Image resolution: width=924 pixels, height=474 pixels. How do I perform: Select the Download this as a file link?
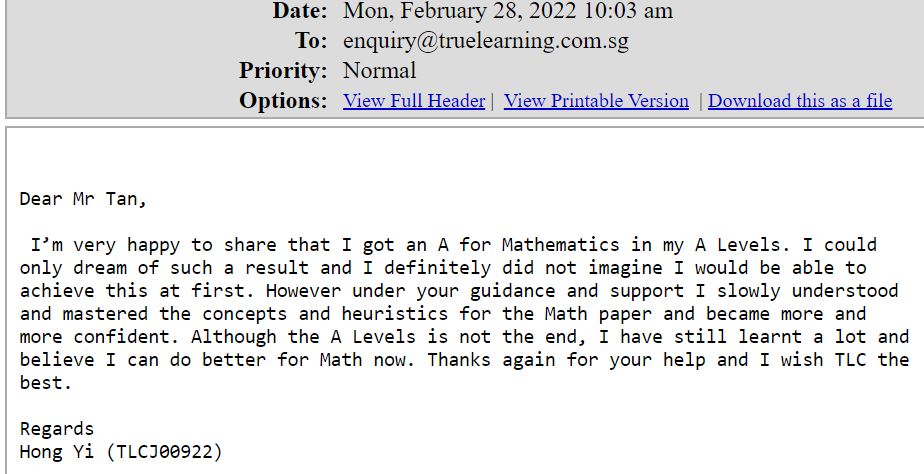(800, 101)
